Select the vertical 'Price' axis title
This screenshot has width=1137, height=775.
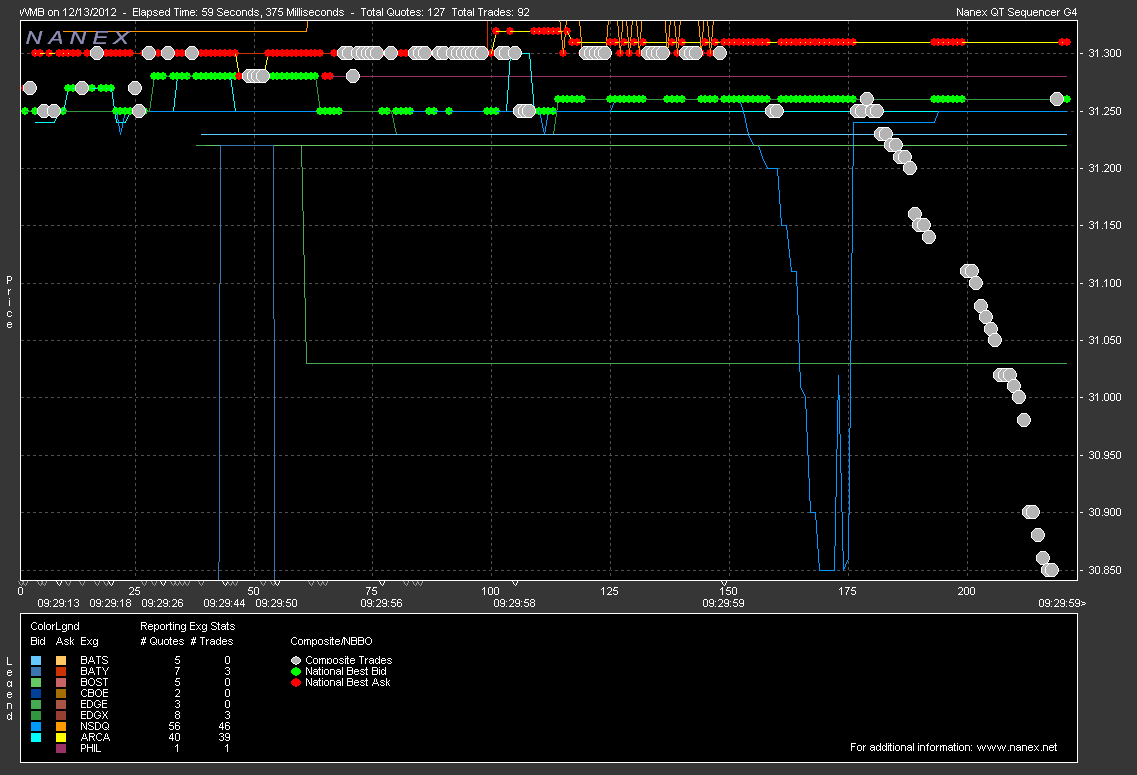(9, 302)
